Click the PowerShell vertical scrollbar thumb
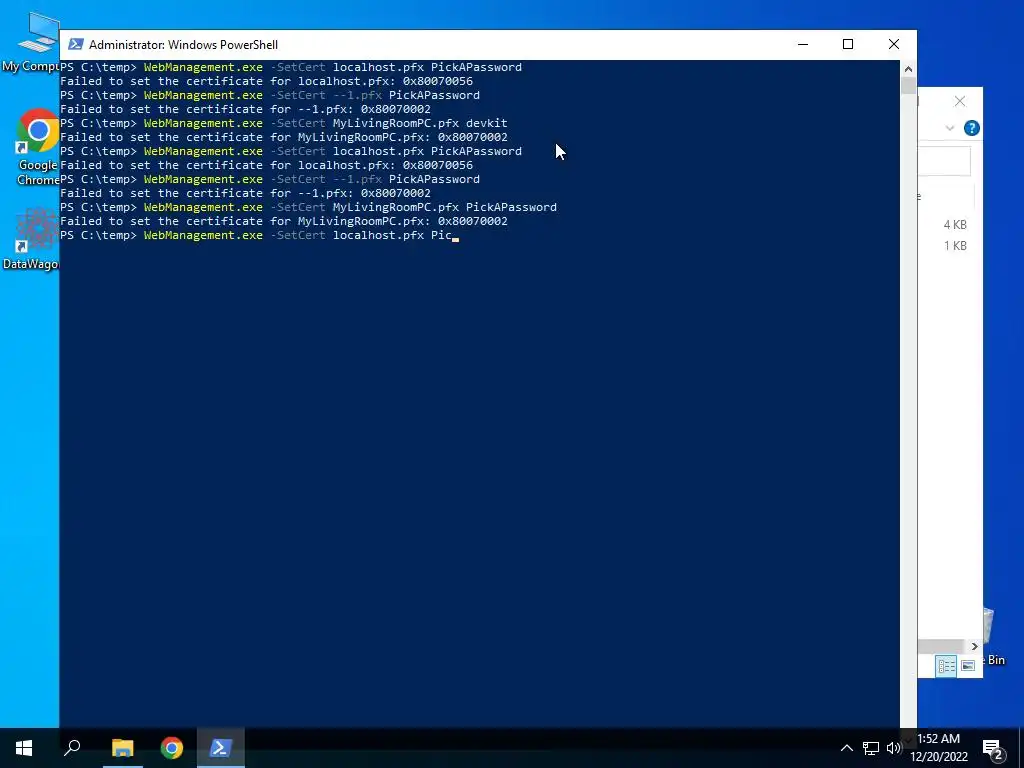 coord(908,85)
